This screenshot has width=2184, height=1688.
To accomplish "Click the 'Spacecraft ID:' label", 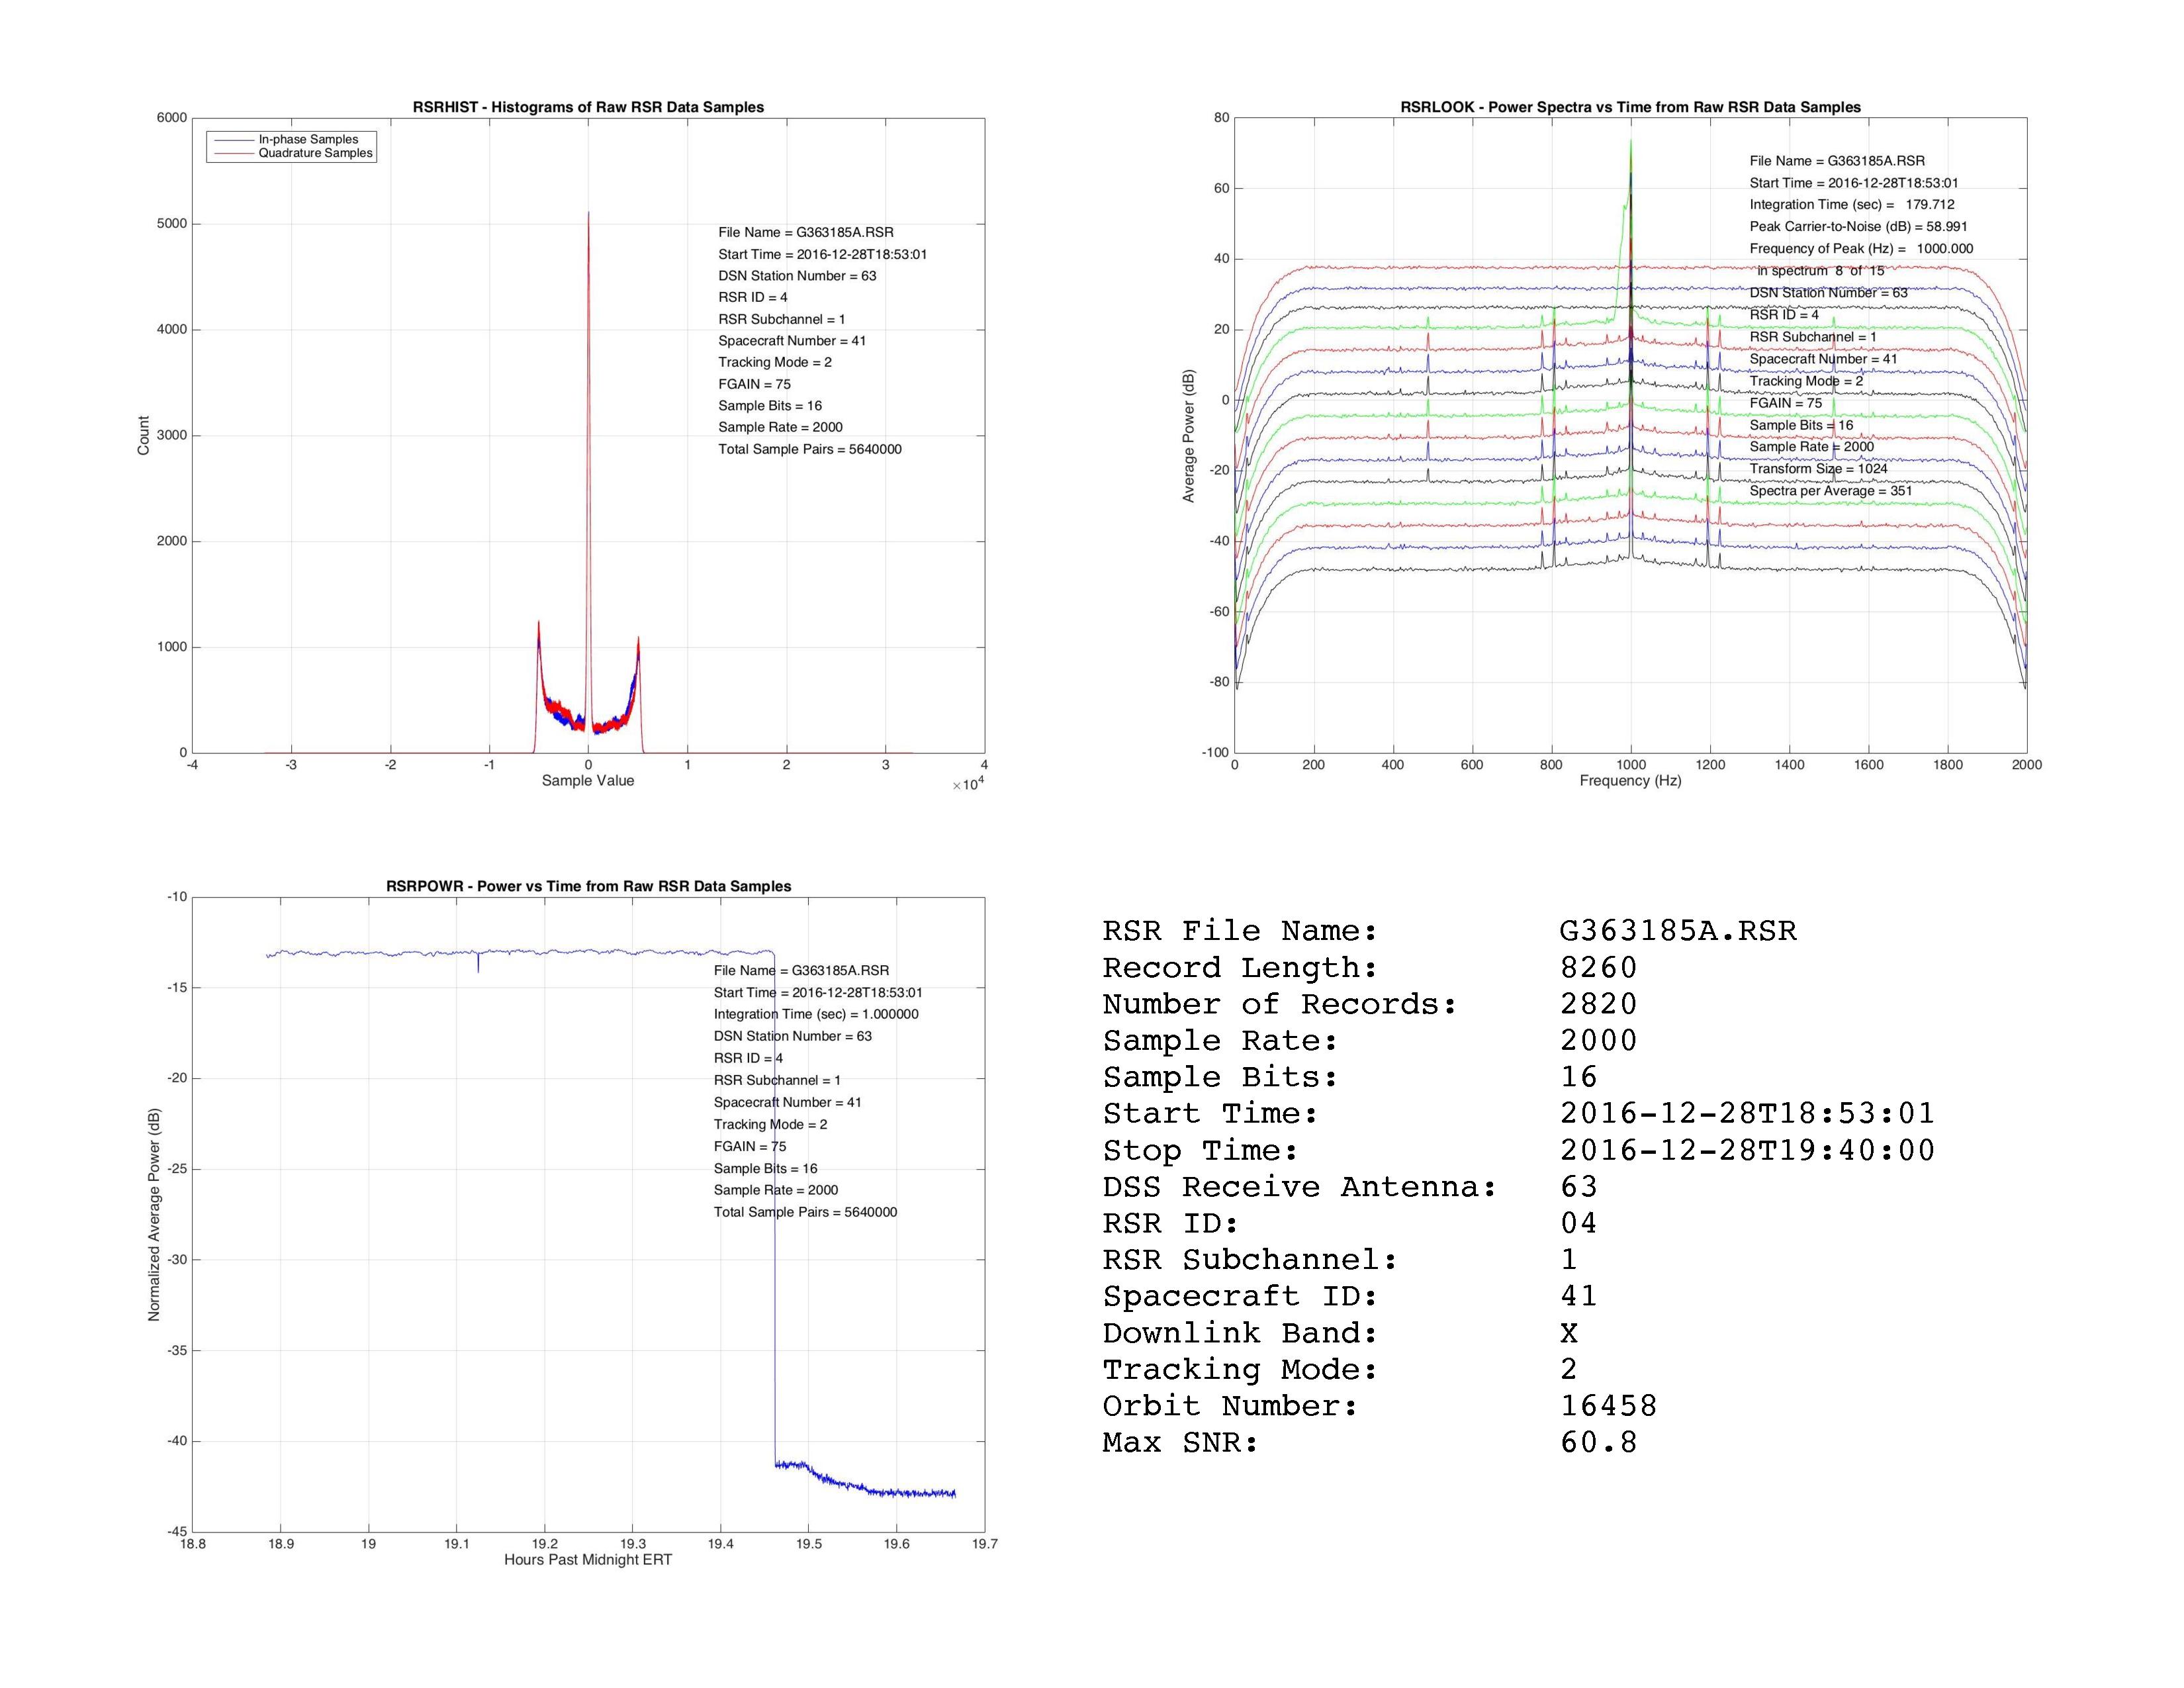I will [1240, 1296].
